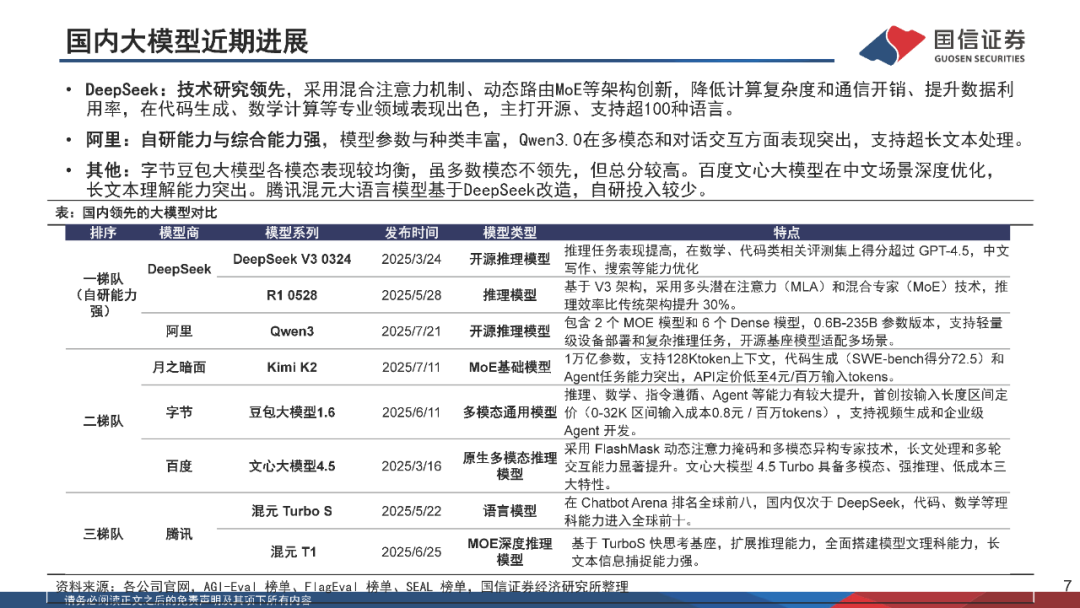Select the Kimi K2 model cell
The image size is (1080, 608).
[292, 367]
